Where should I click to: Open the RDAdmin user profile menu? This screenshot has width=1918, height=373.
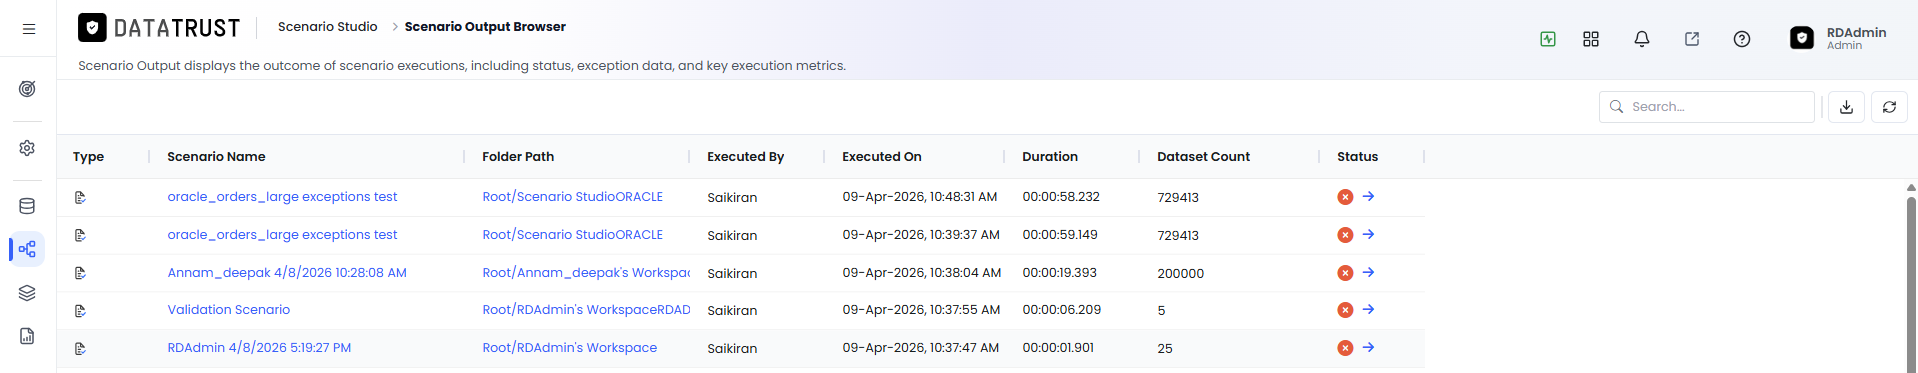pos(1838,38)
